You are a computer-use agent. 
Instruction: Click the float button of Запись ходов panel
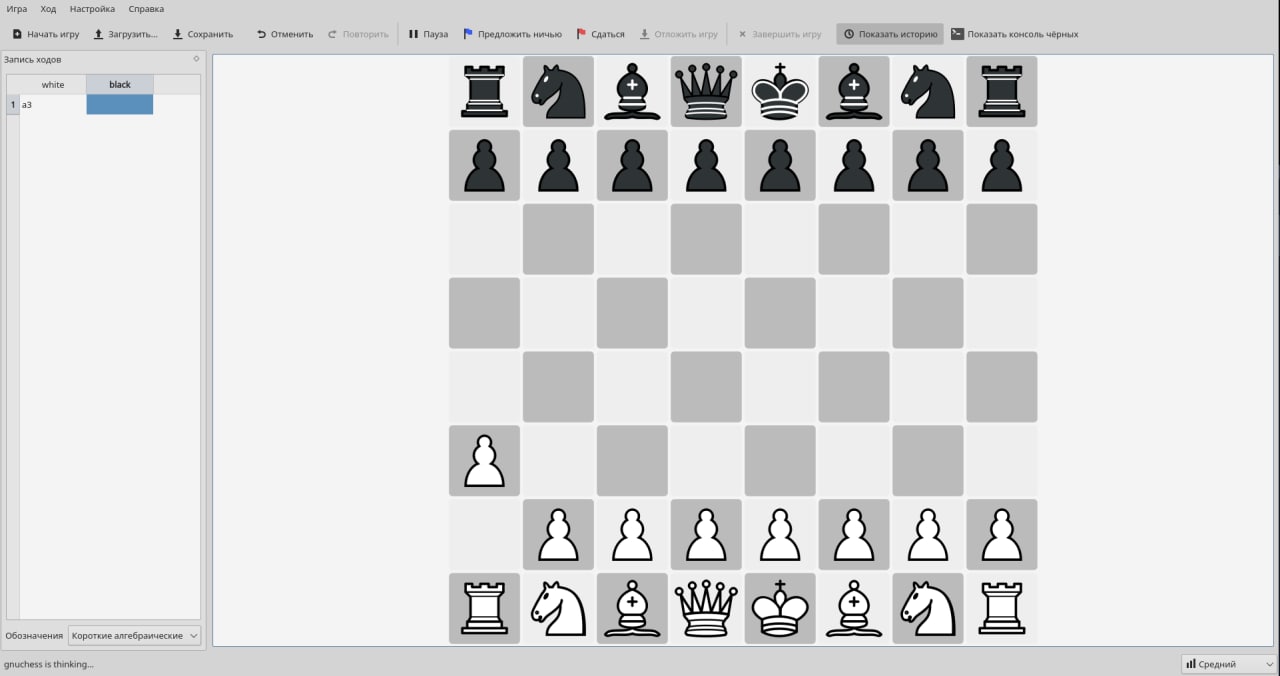pos(196,59)
